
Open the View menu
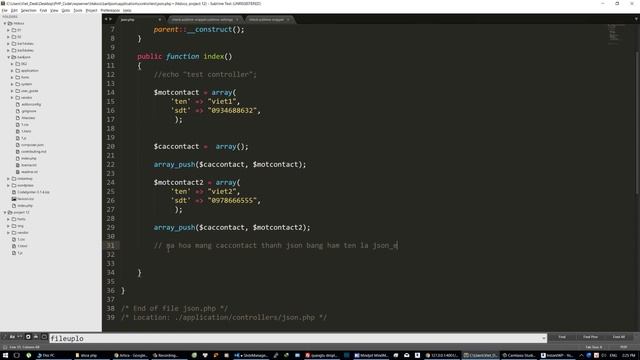[54, 10]
